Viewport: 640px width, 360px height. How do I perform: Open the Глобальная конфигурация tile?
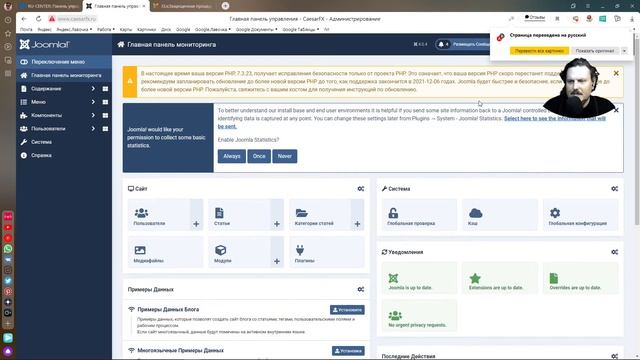pyautogui.click(x=580, y=215)
